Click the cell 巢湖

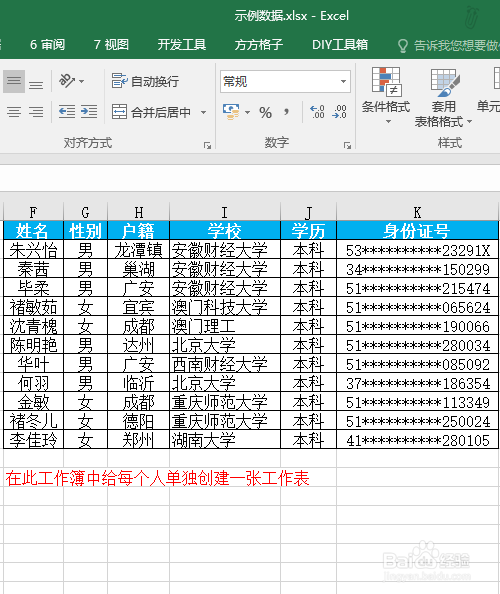[x=139, y=269]
